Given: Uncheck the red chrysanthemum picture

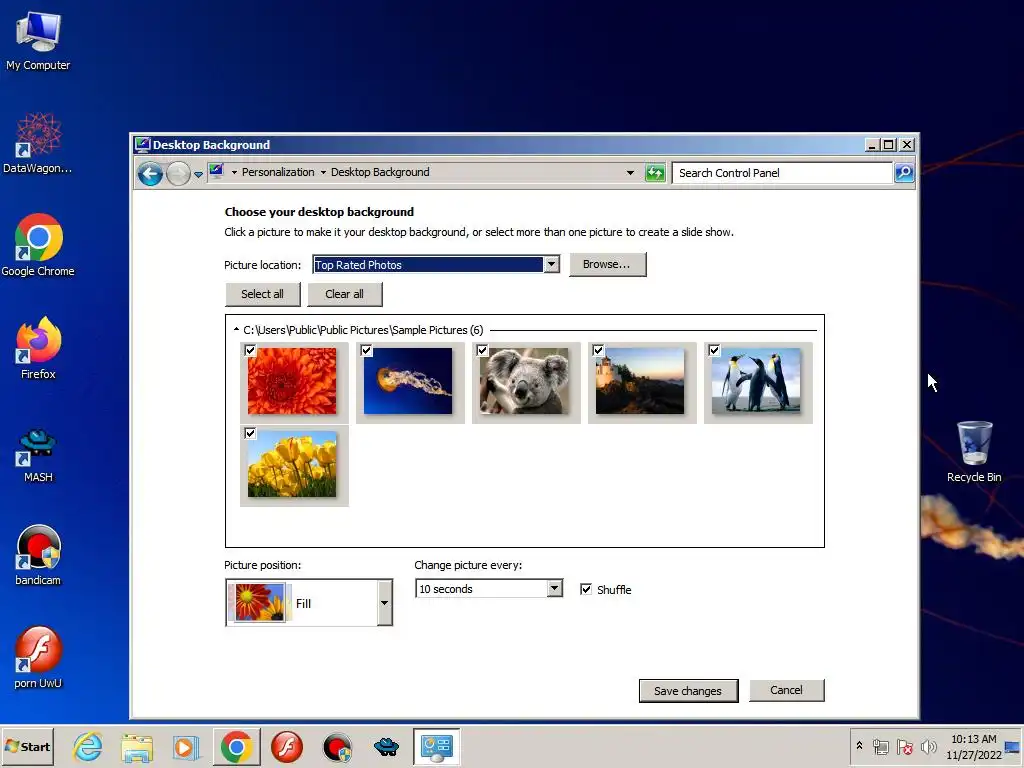Looking at the screenshot, I should (250, 350).
